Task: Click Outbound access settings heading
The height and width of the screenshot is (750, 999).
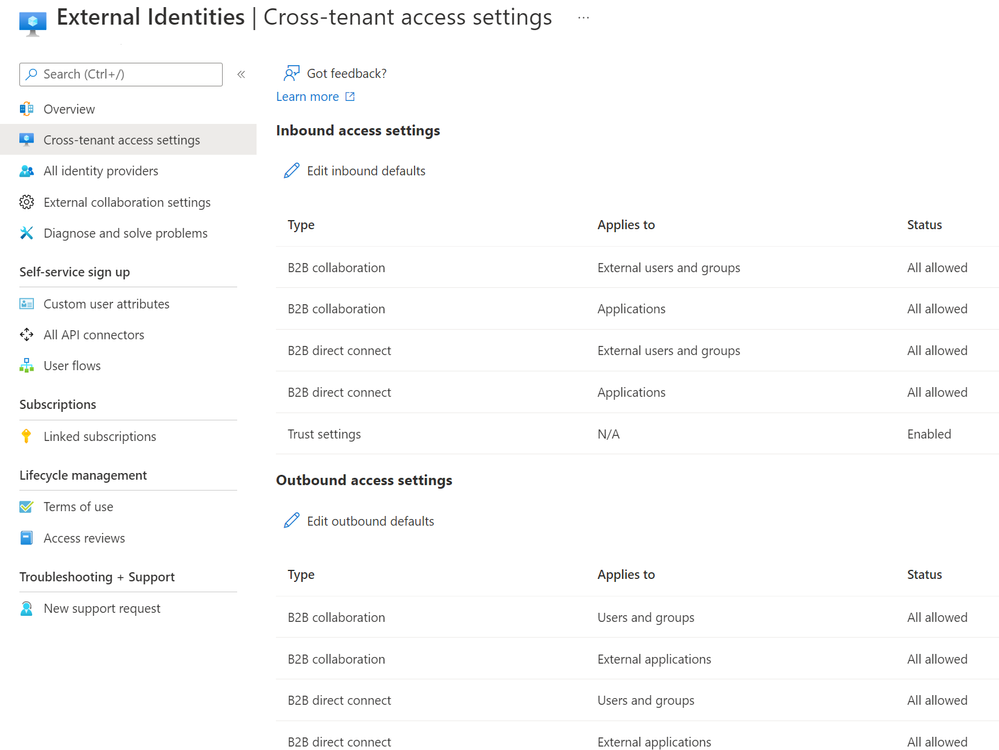Action: tap(364, 480)
